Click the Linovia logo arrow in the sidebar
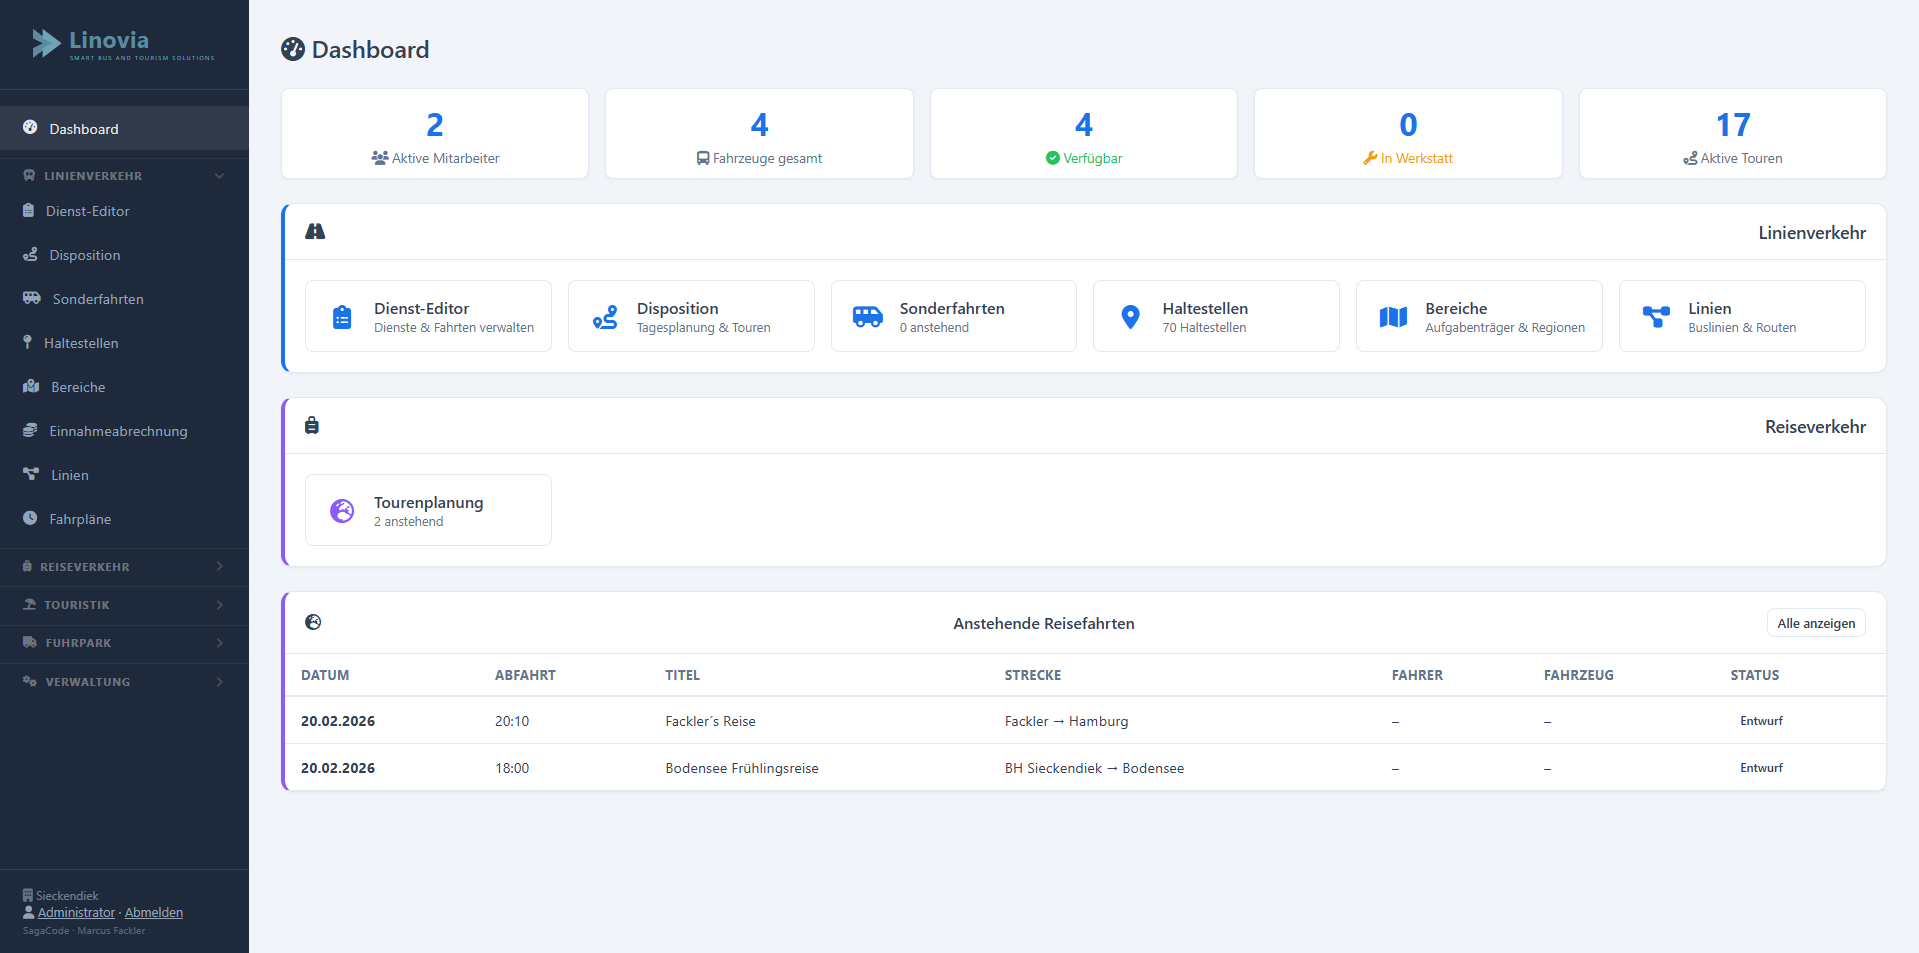Viewport: 1919px width, 953px height. 46,43
